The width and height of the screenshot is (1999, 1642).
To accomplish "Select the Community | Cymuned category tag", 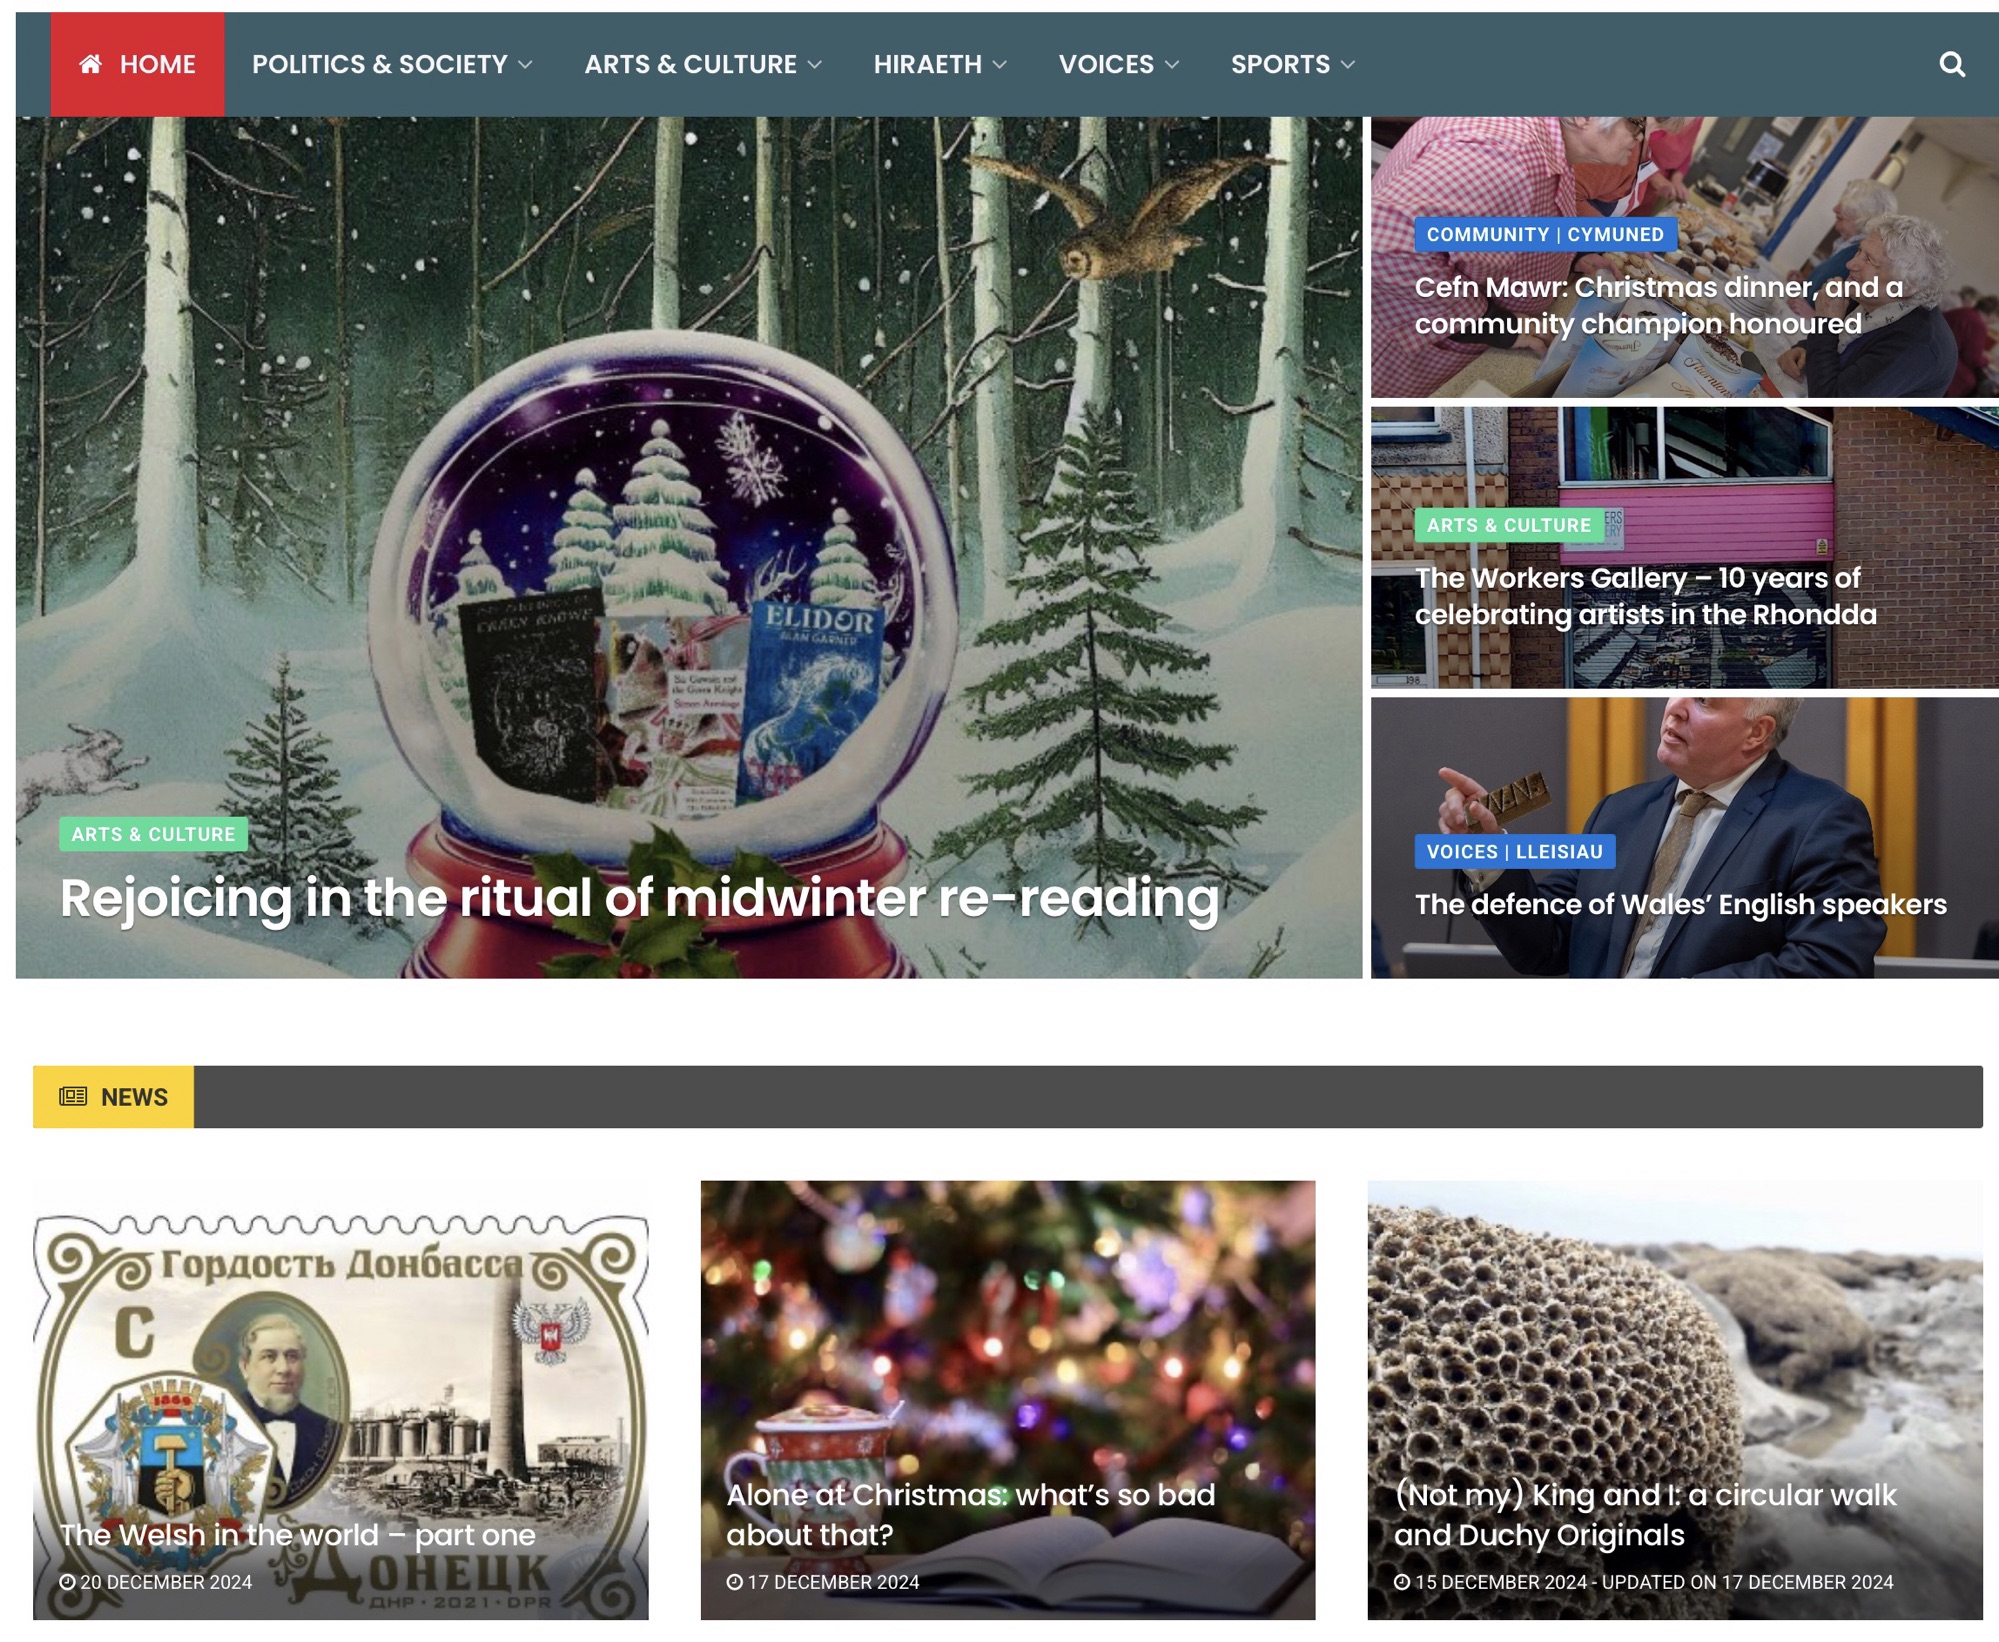I will click(1545, 234).
